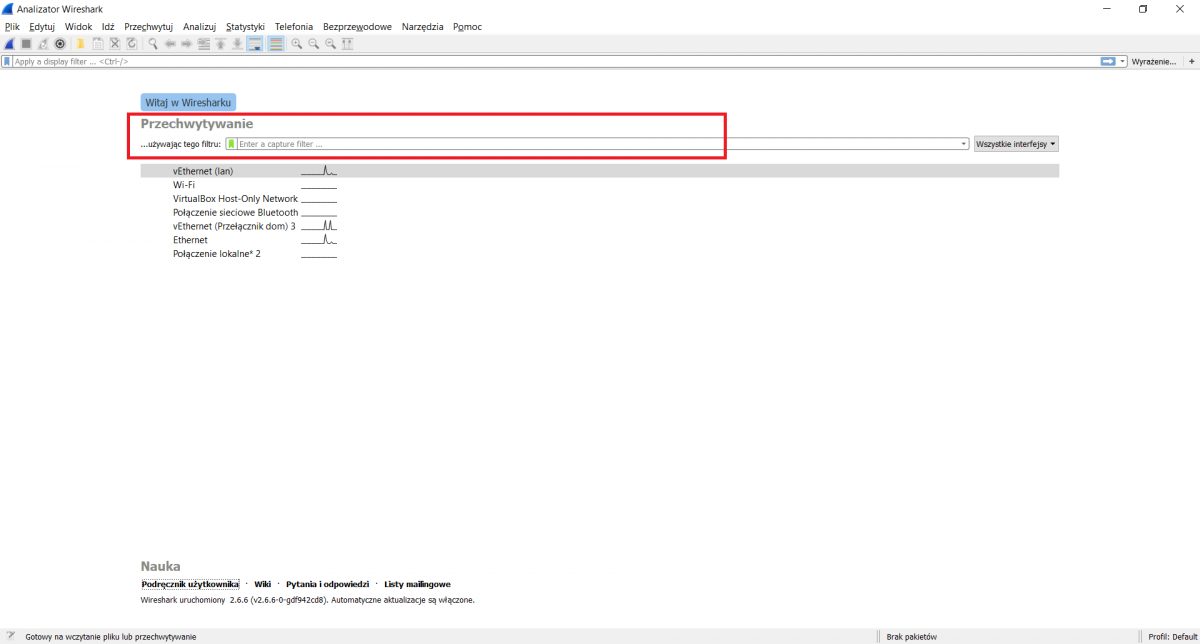This screenshot has height=644, width=1200.
Task: Open the Telefonia menu
Action: point(294,27)
